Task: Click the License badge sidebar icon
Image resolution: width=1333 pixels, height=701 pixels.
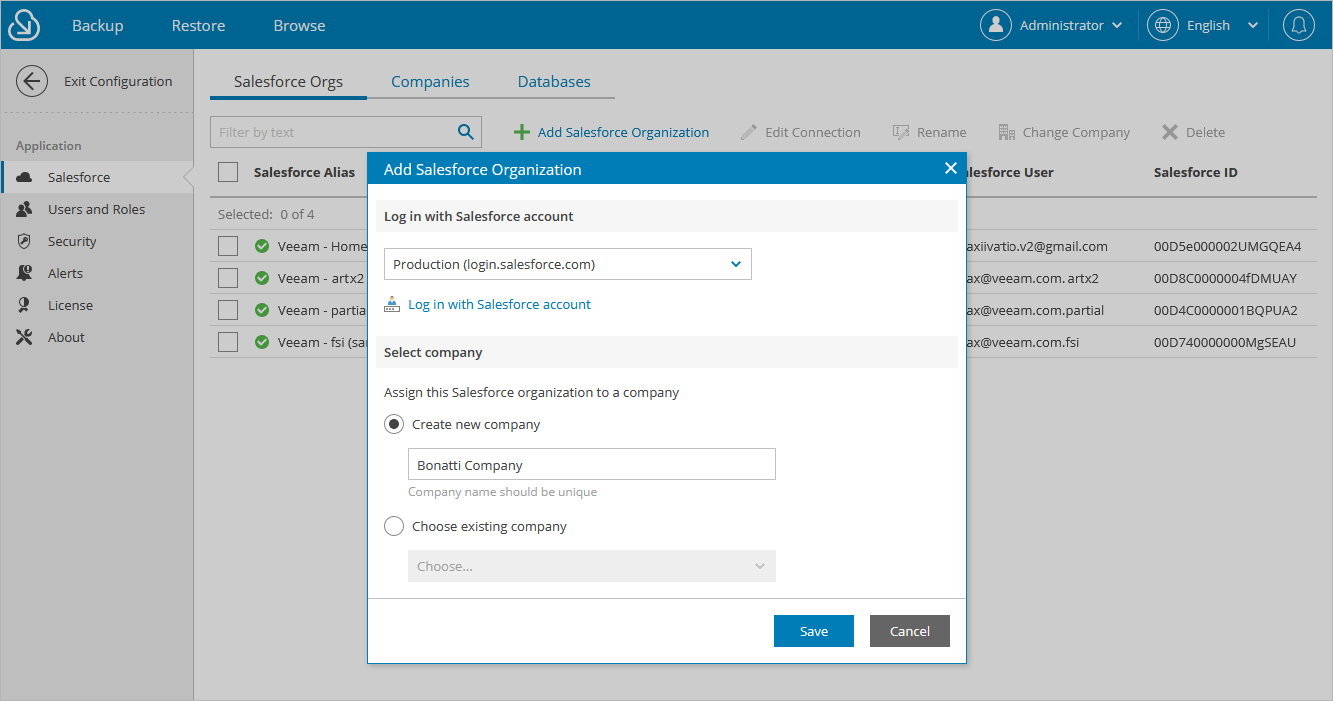Action: 24,305
